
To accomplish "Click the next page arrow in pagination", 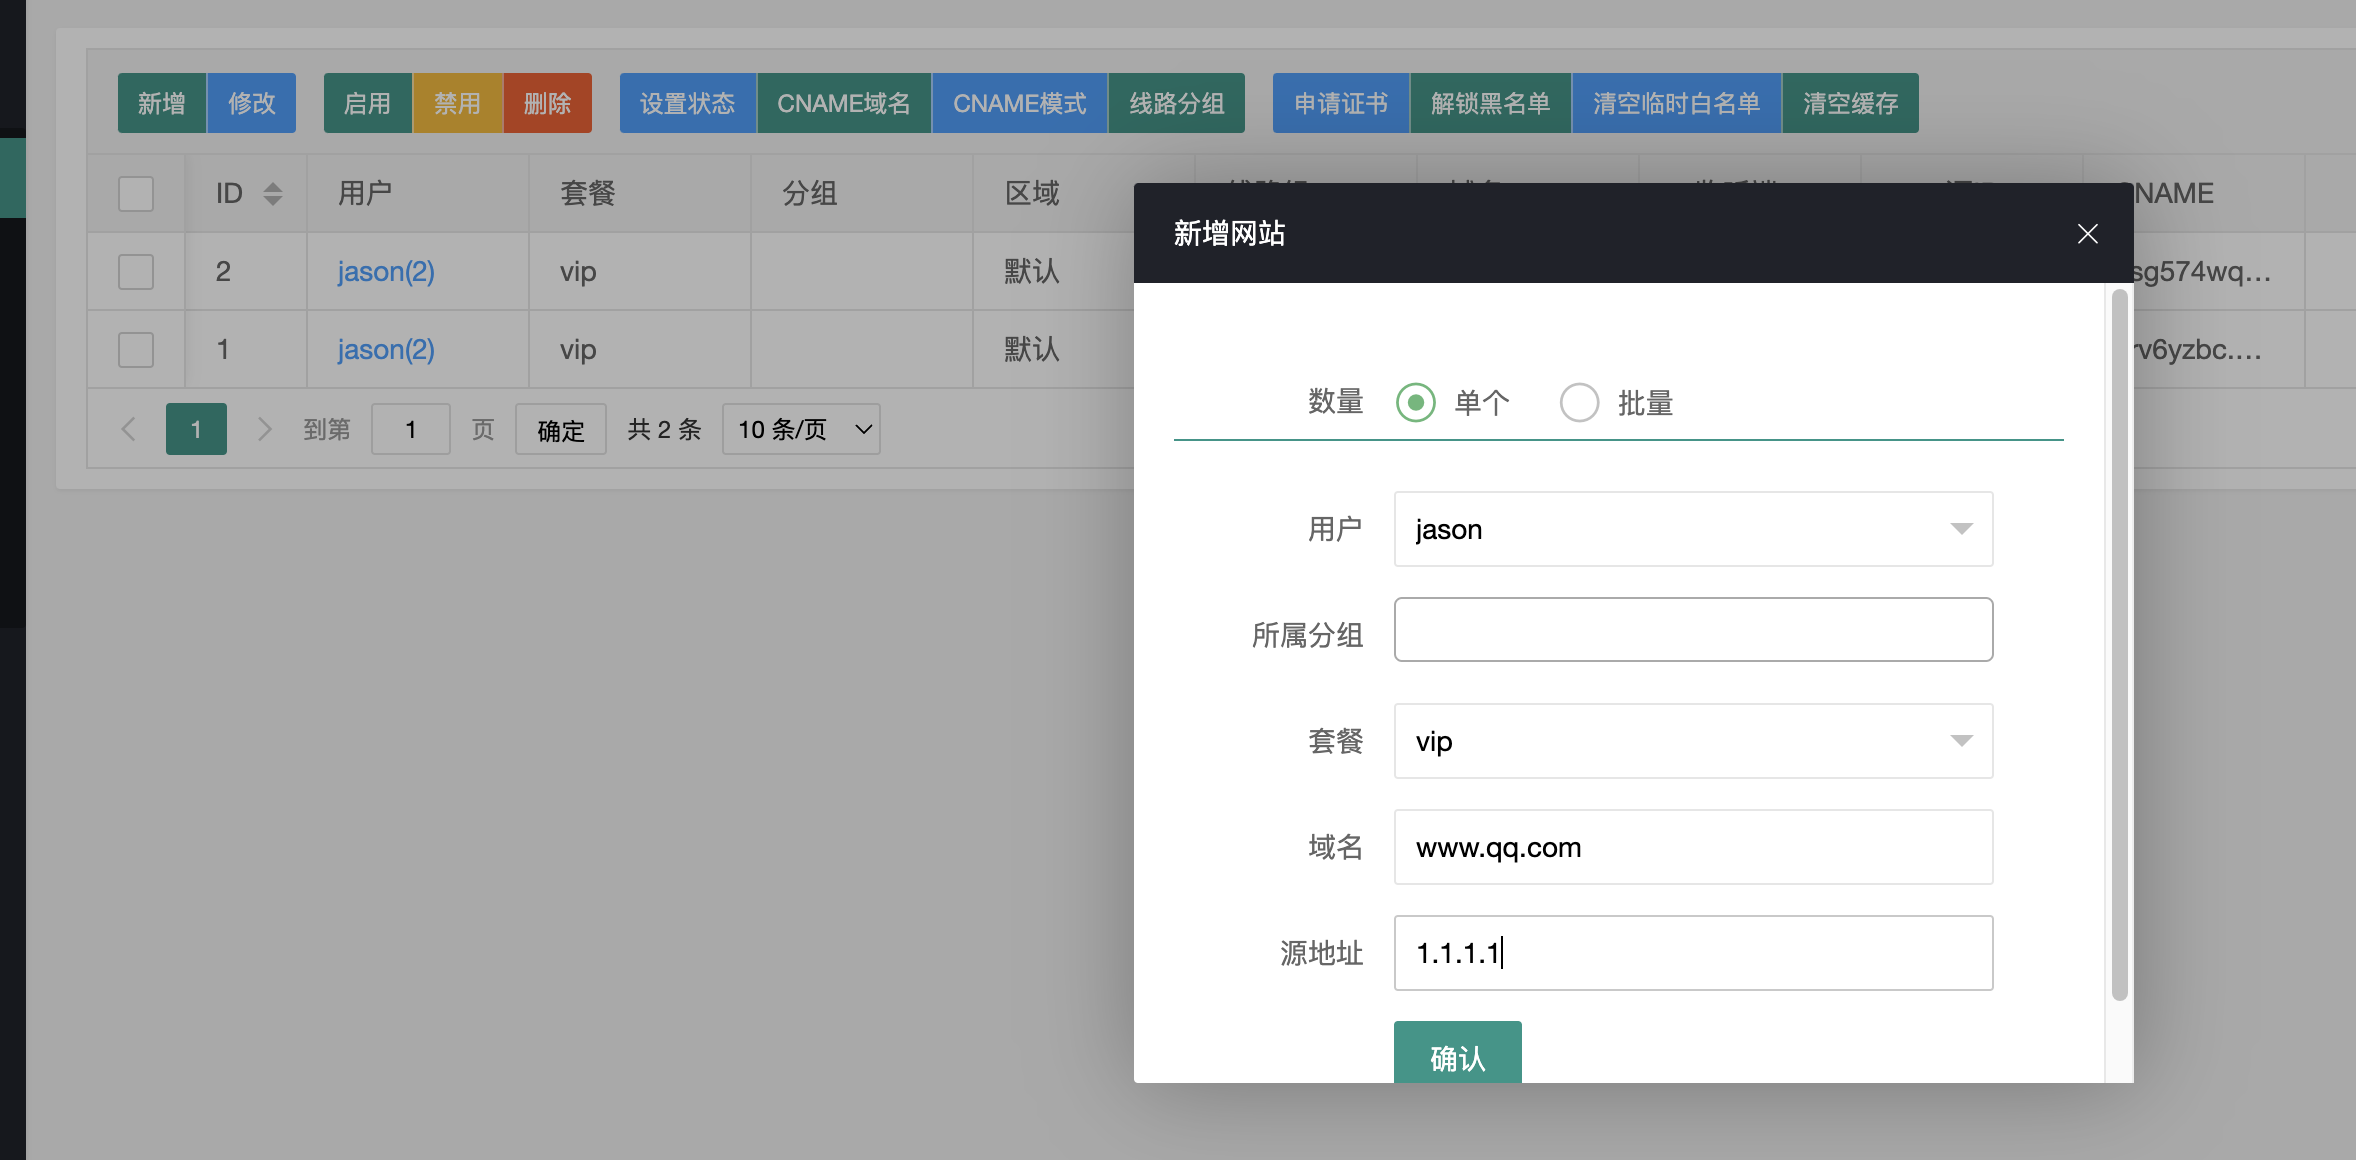I will tap(264, 428).
